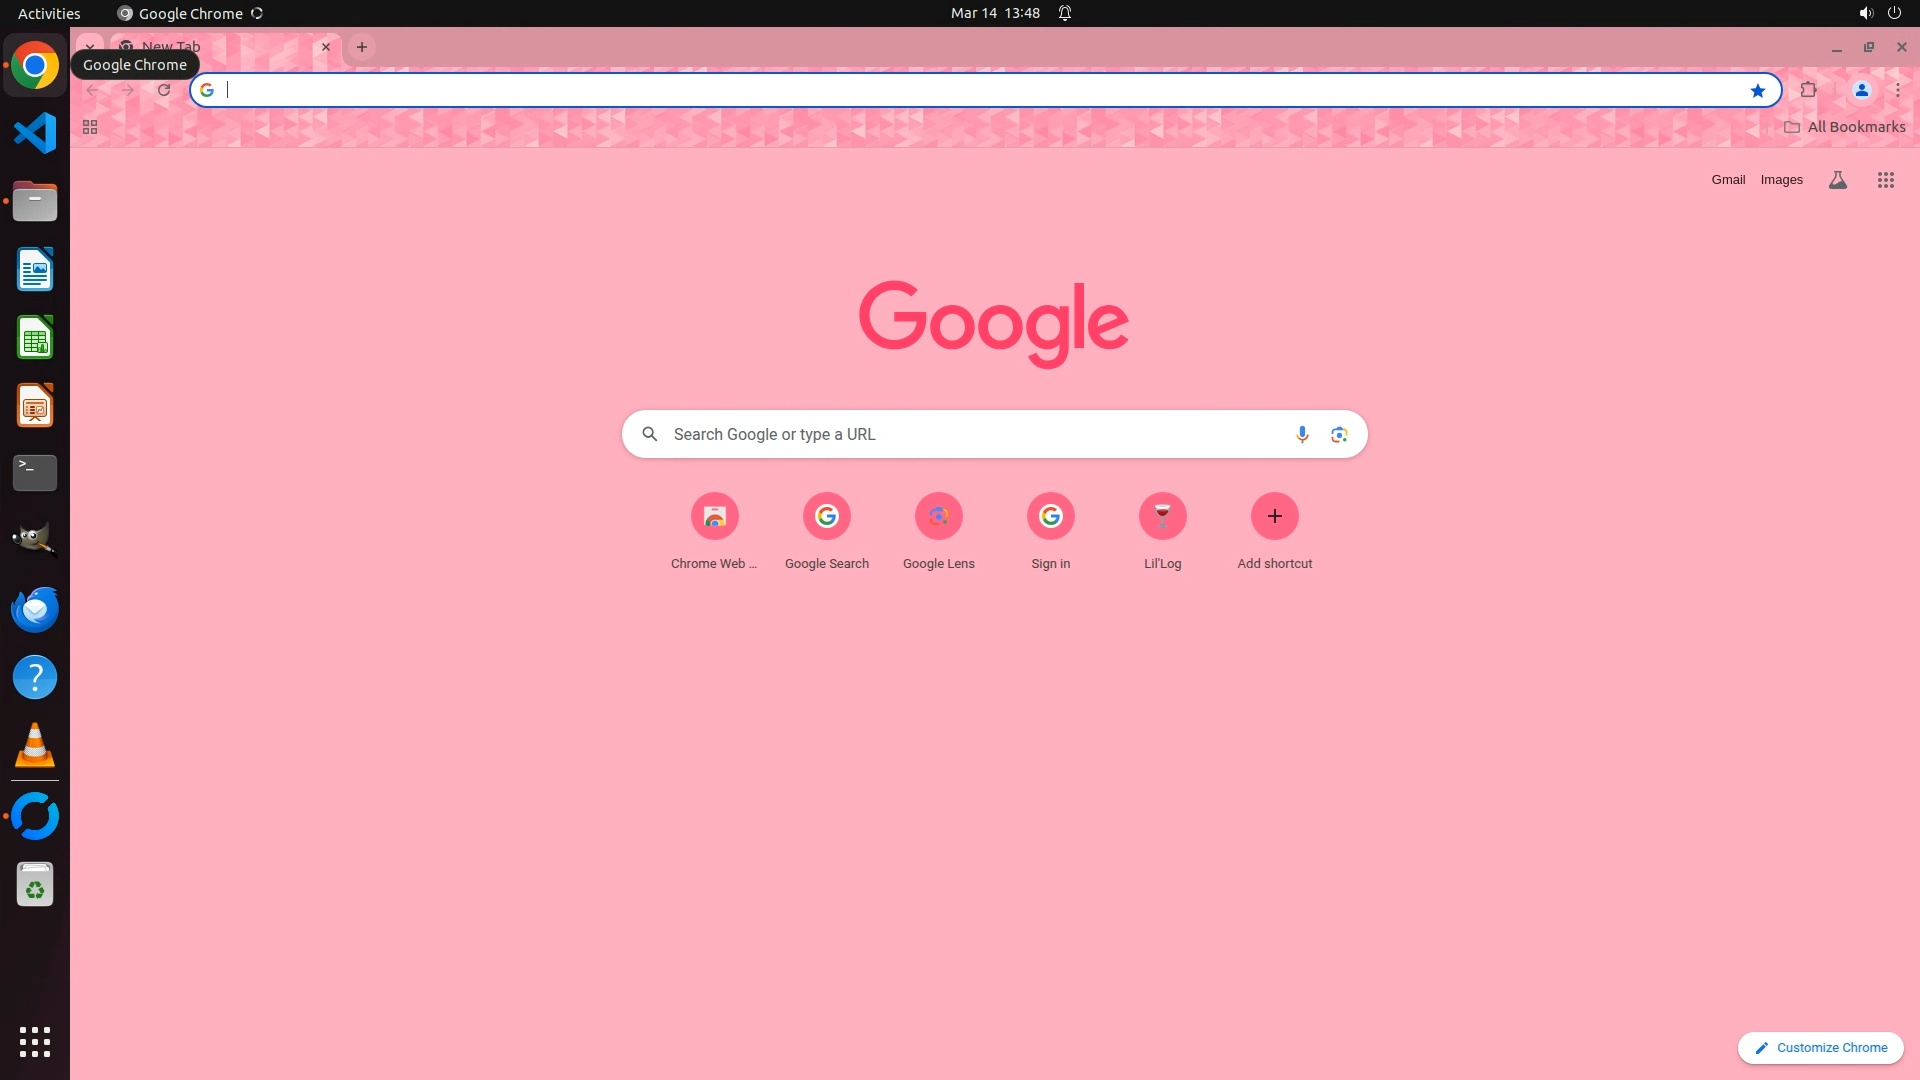Click the voice search microphone icon
The image size is (1920, 1080).
(x=1301, y=434)
